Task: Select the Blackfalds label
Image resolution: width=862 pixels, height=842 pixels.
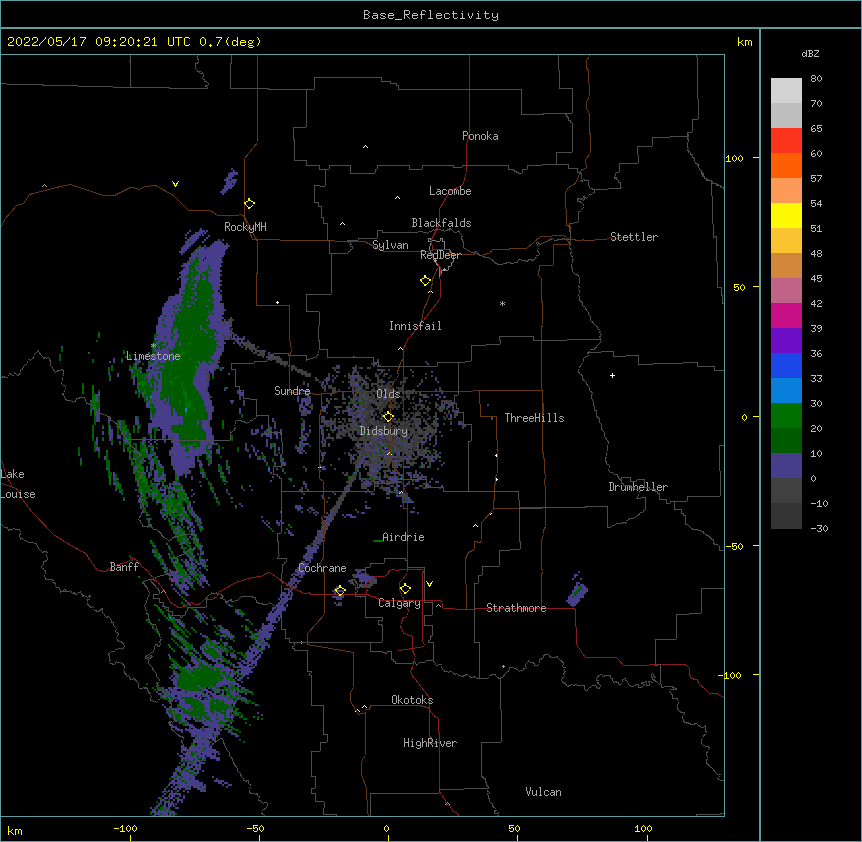Action: click(x=441, y=223)
